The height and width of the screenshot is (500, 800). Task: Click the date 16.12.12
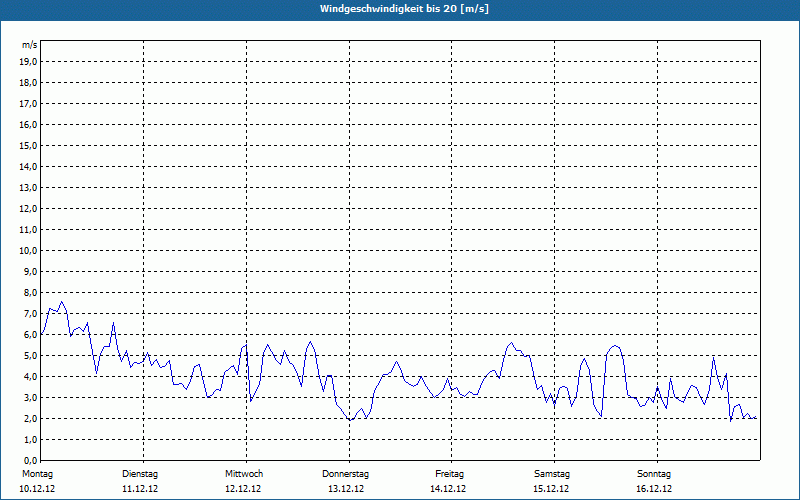click(x=654, y=489)
